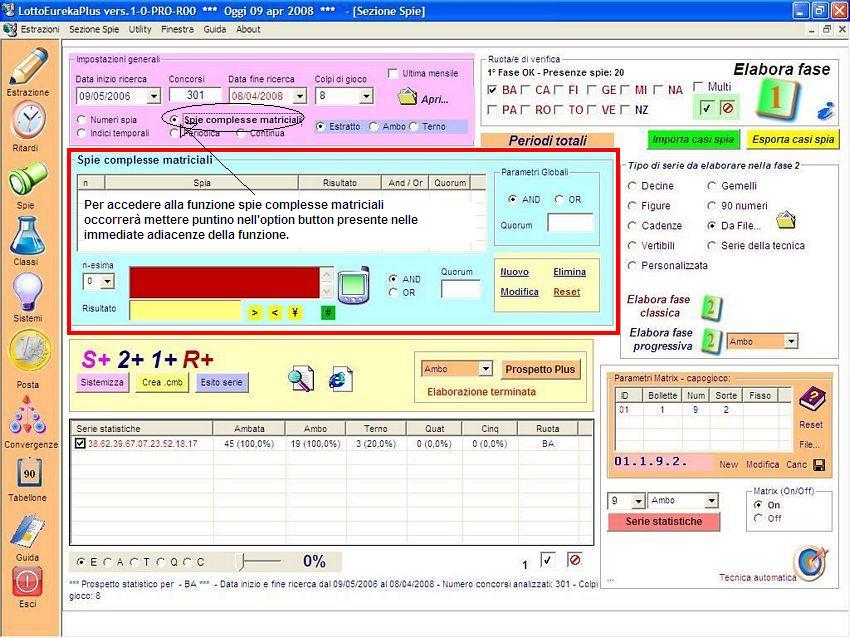
Task: Open the Data fine ricerca dropdown
Action: (300, 96)
